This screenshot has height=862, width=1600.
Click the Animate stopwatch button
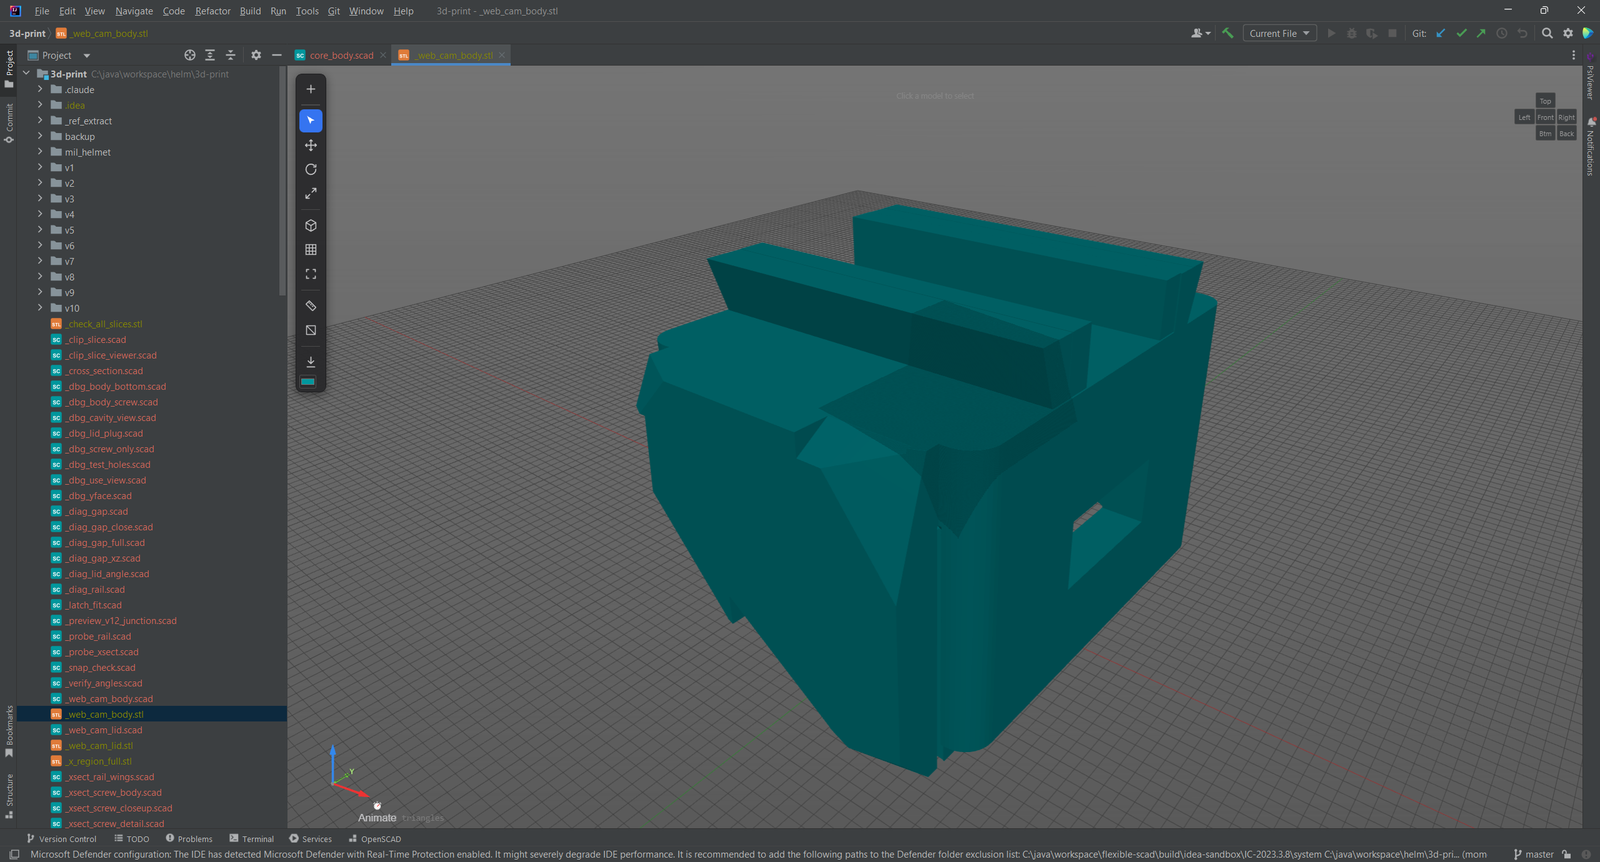point(377,811)
